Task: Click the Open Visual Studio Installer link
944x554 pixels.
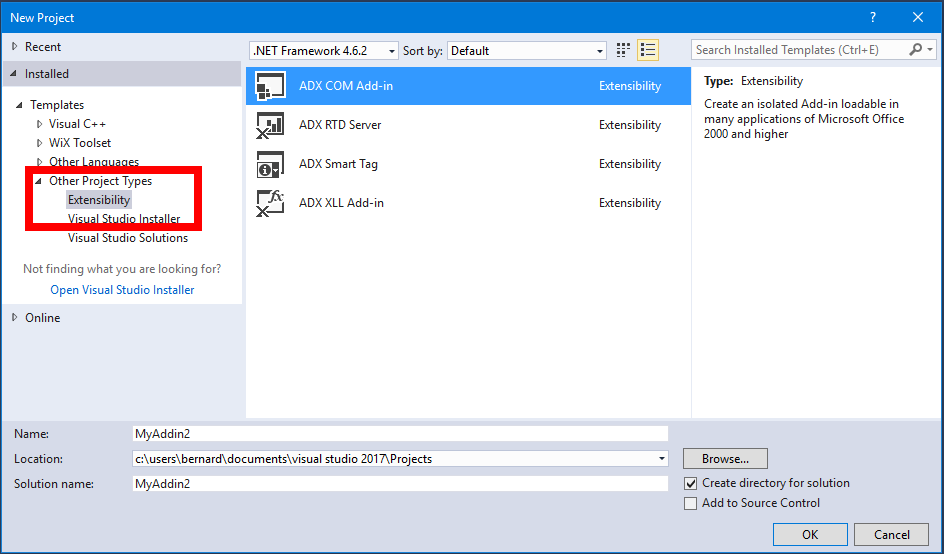Action: [x=122, y=290]
